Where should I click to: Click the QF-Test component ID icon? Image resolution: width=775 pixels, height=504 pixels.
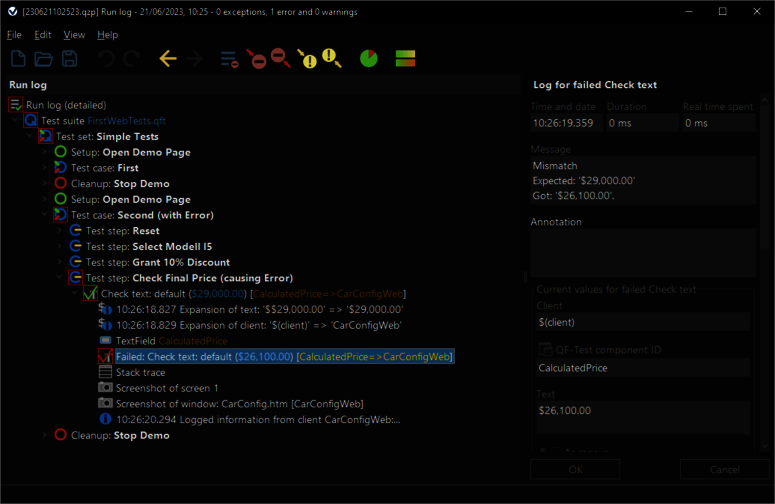tap(546, 349)
